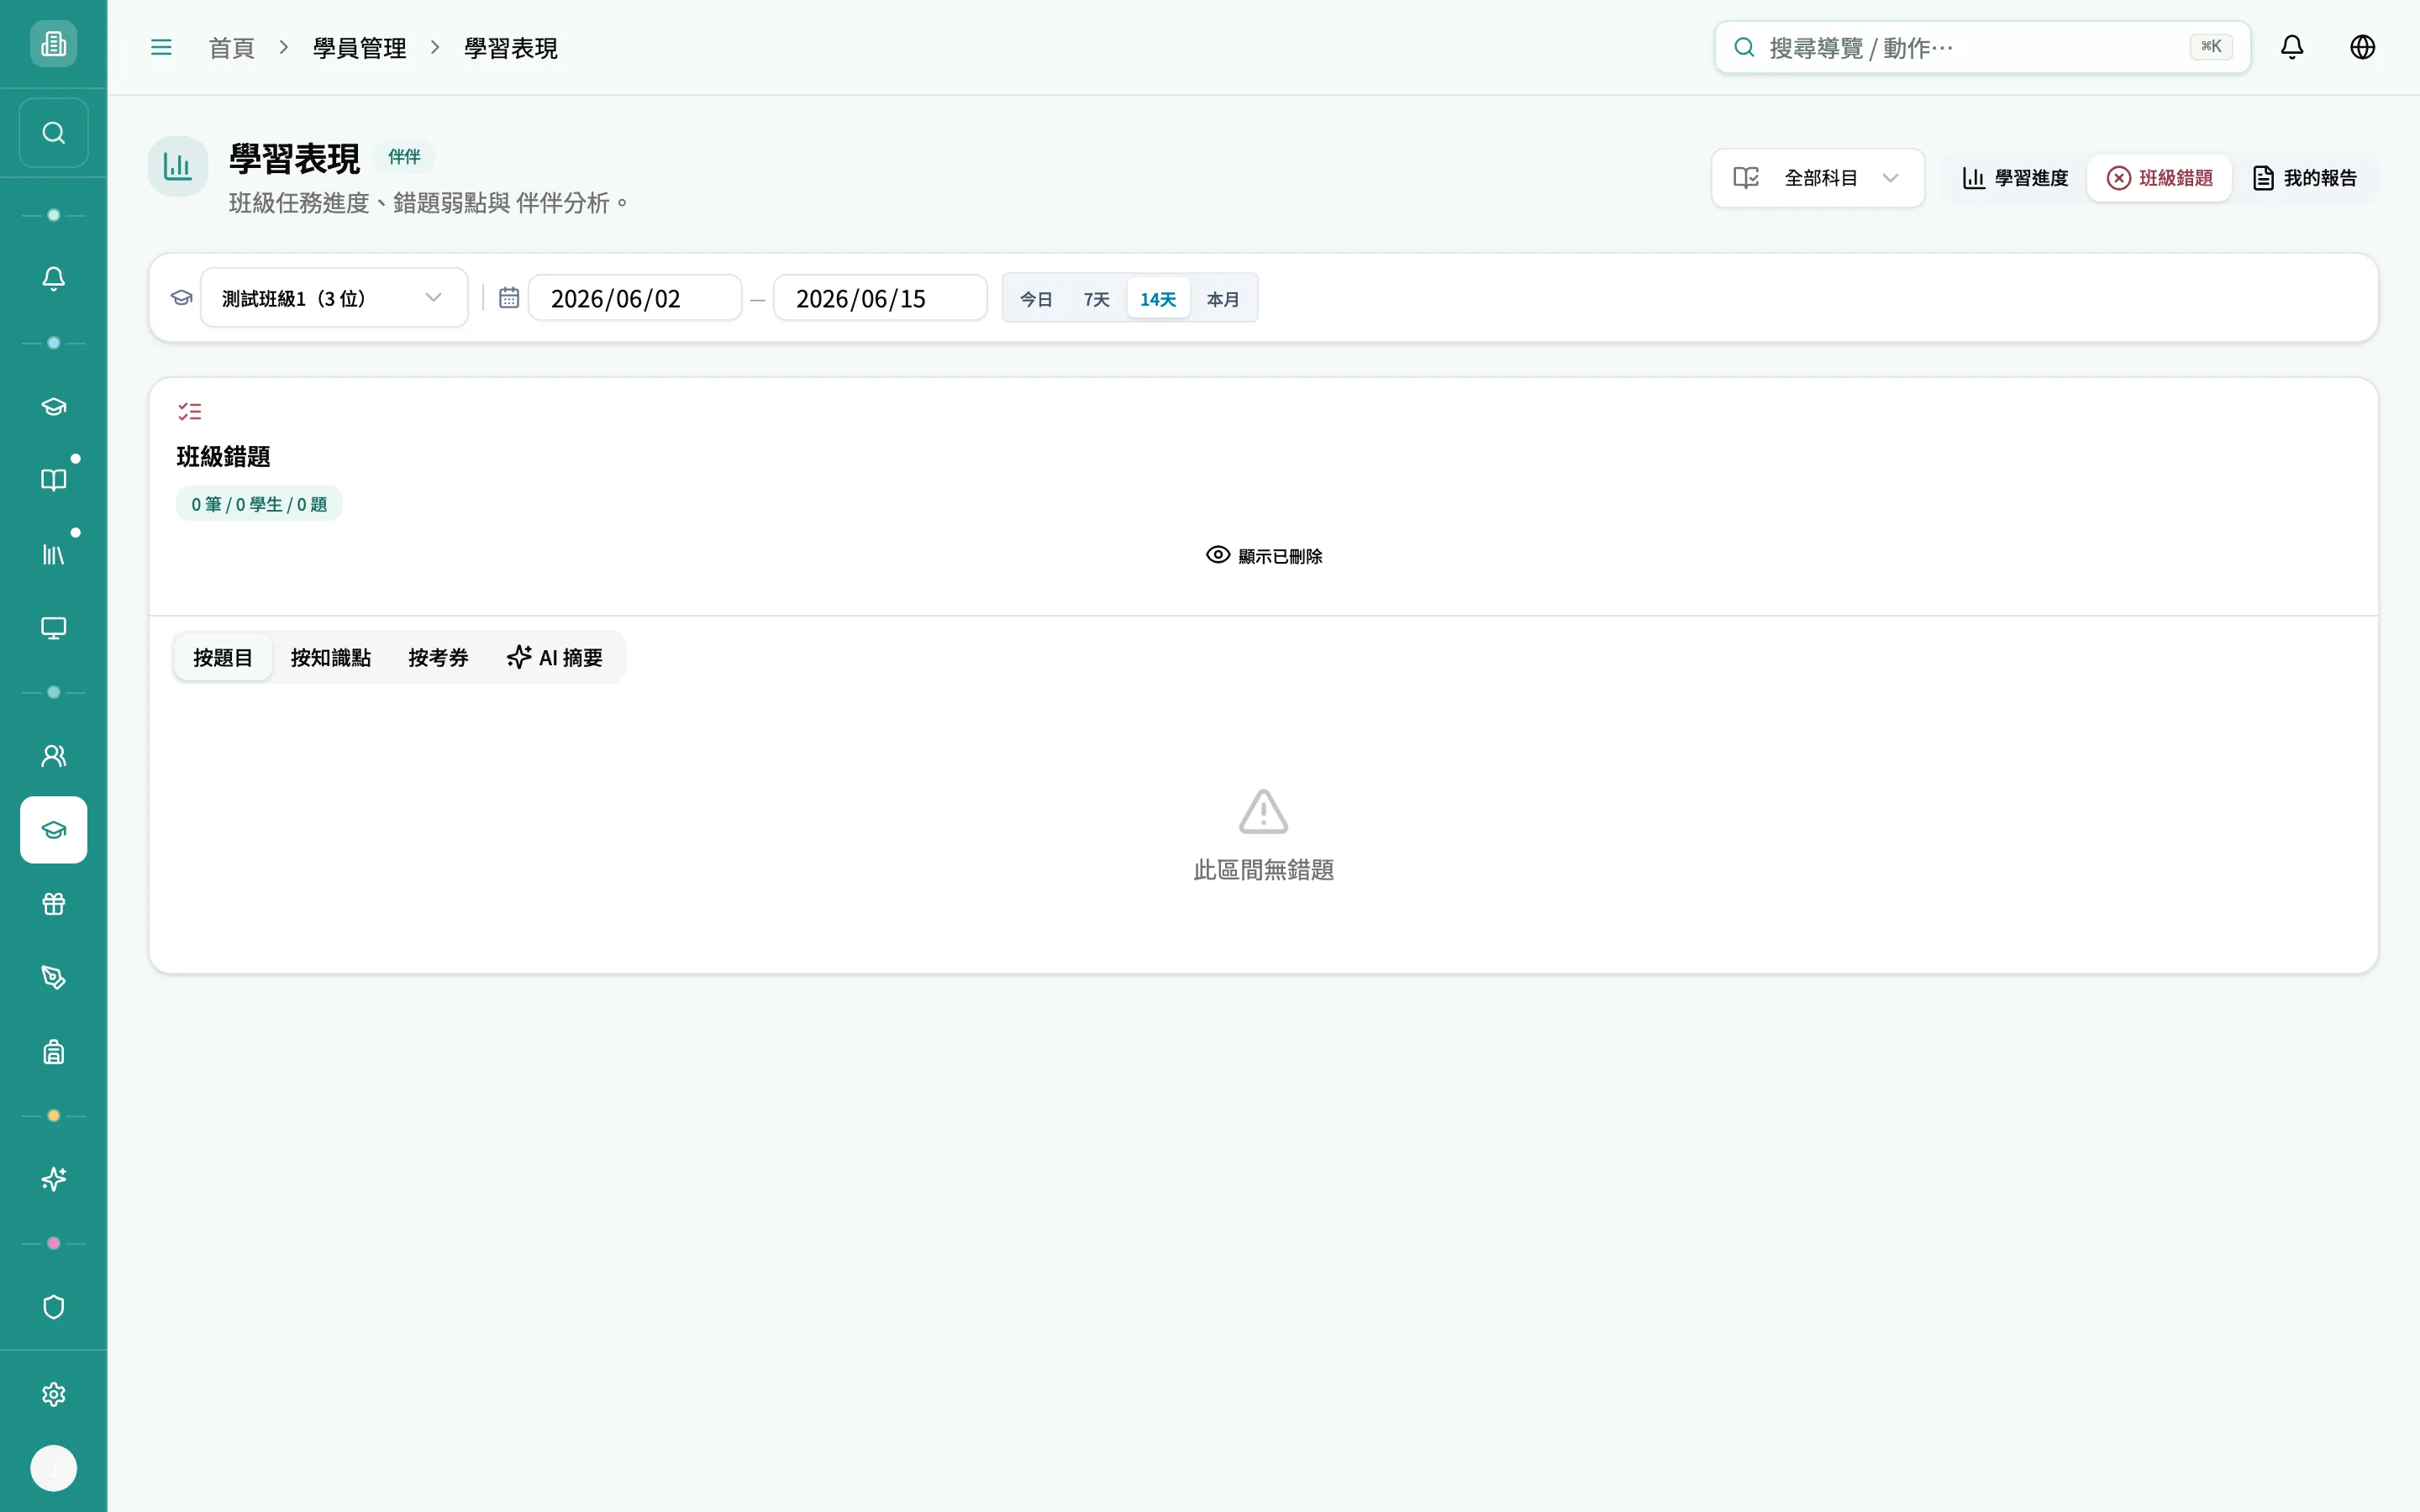Image resolution: width=2420 pixels, height=1512 pixels.
Task: Go to 首頁 breadcrumb link
Action: pos(232,48)
